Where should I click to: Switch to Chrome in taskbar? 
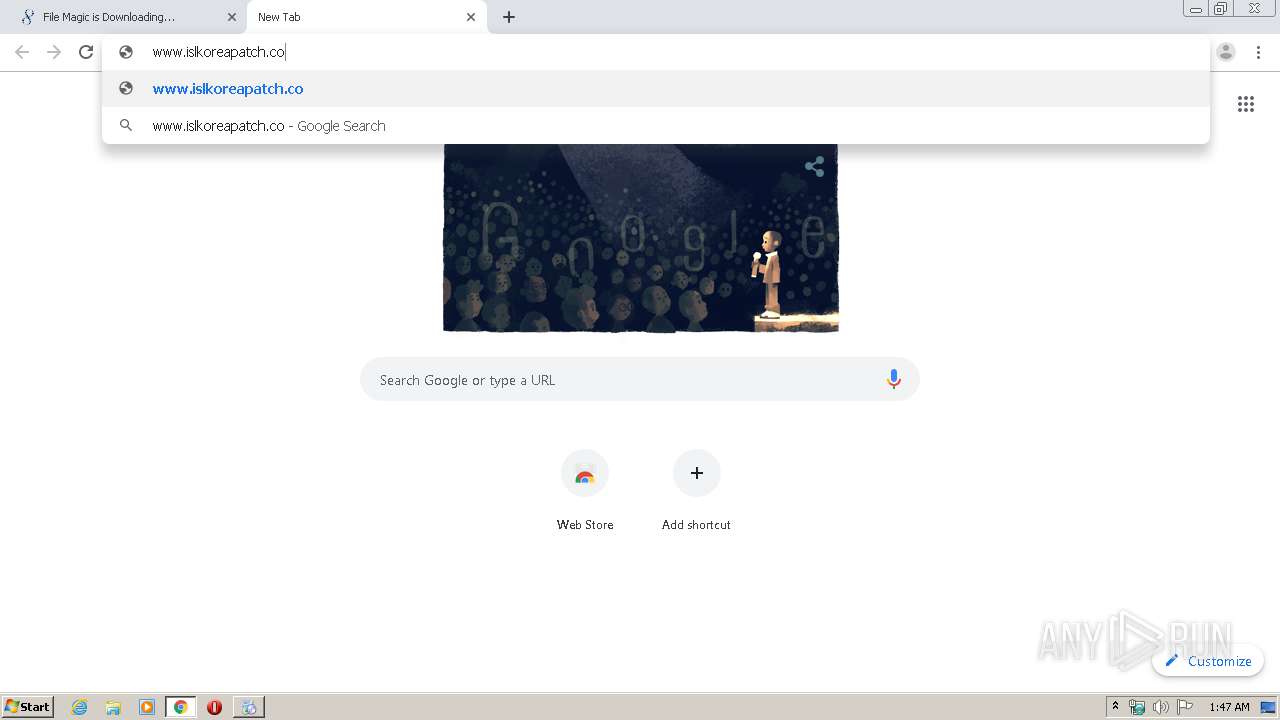coord(180,707)
